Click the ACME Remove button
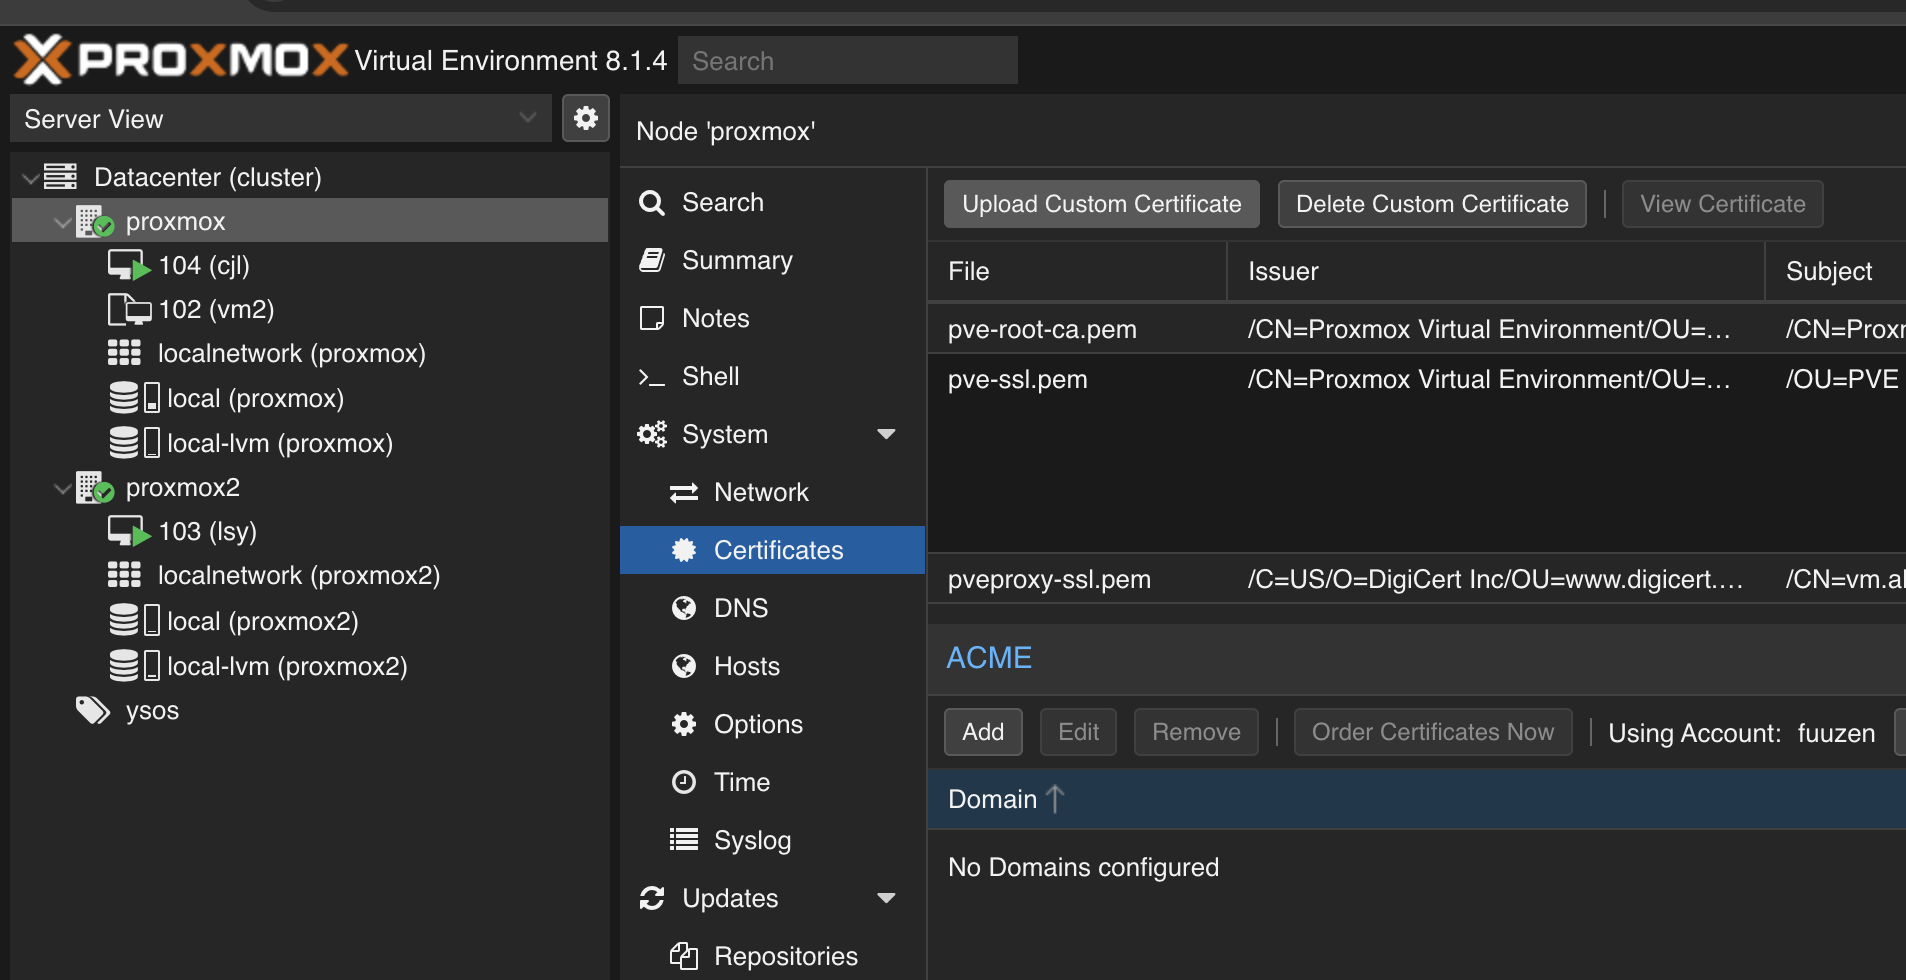The width and height of the screenshot is (1906, 980). point(1196,732)
